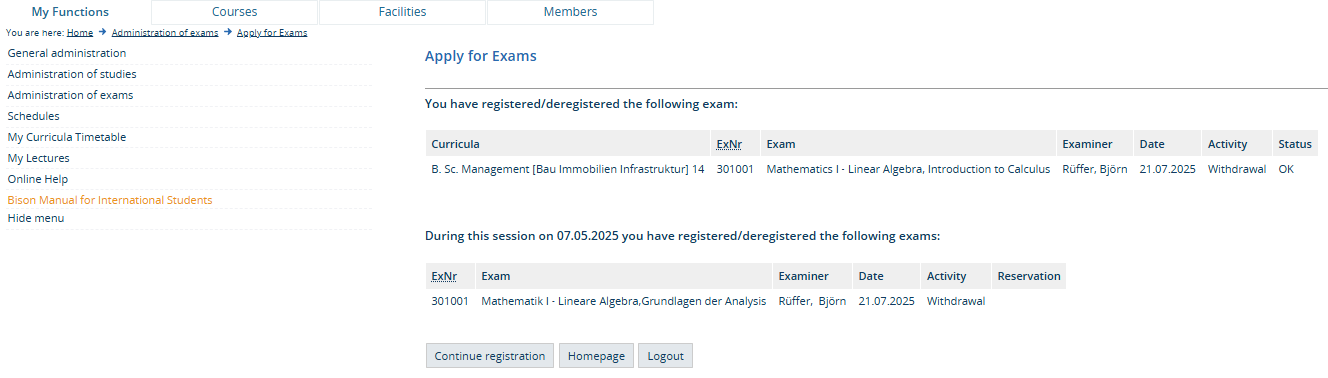Go to the Members tab
The height and width of the screenshot is (378, 1328).
[570, 12]
